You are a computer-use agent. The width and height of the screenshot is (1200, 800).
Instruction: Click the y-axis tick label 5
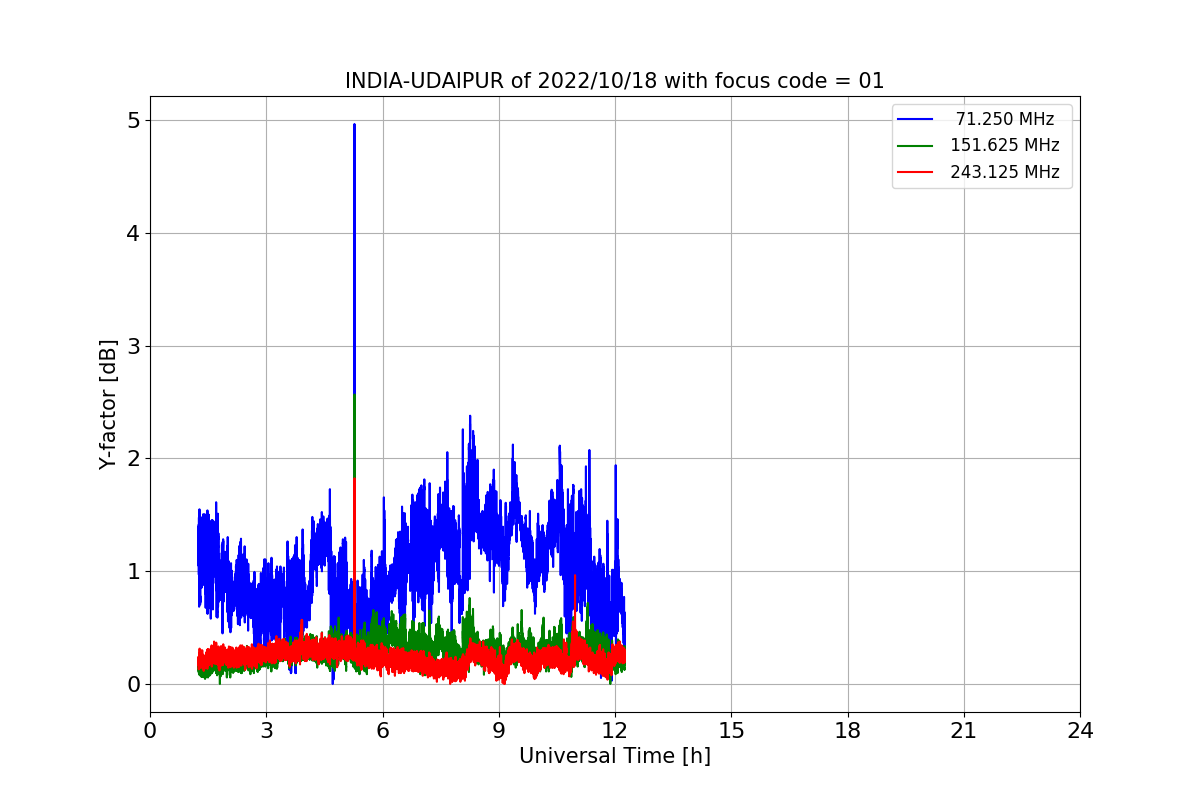[x=133, y=120]
